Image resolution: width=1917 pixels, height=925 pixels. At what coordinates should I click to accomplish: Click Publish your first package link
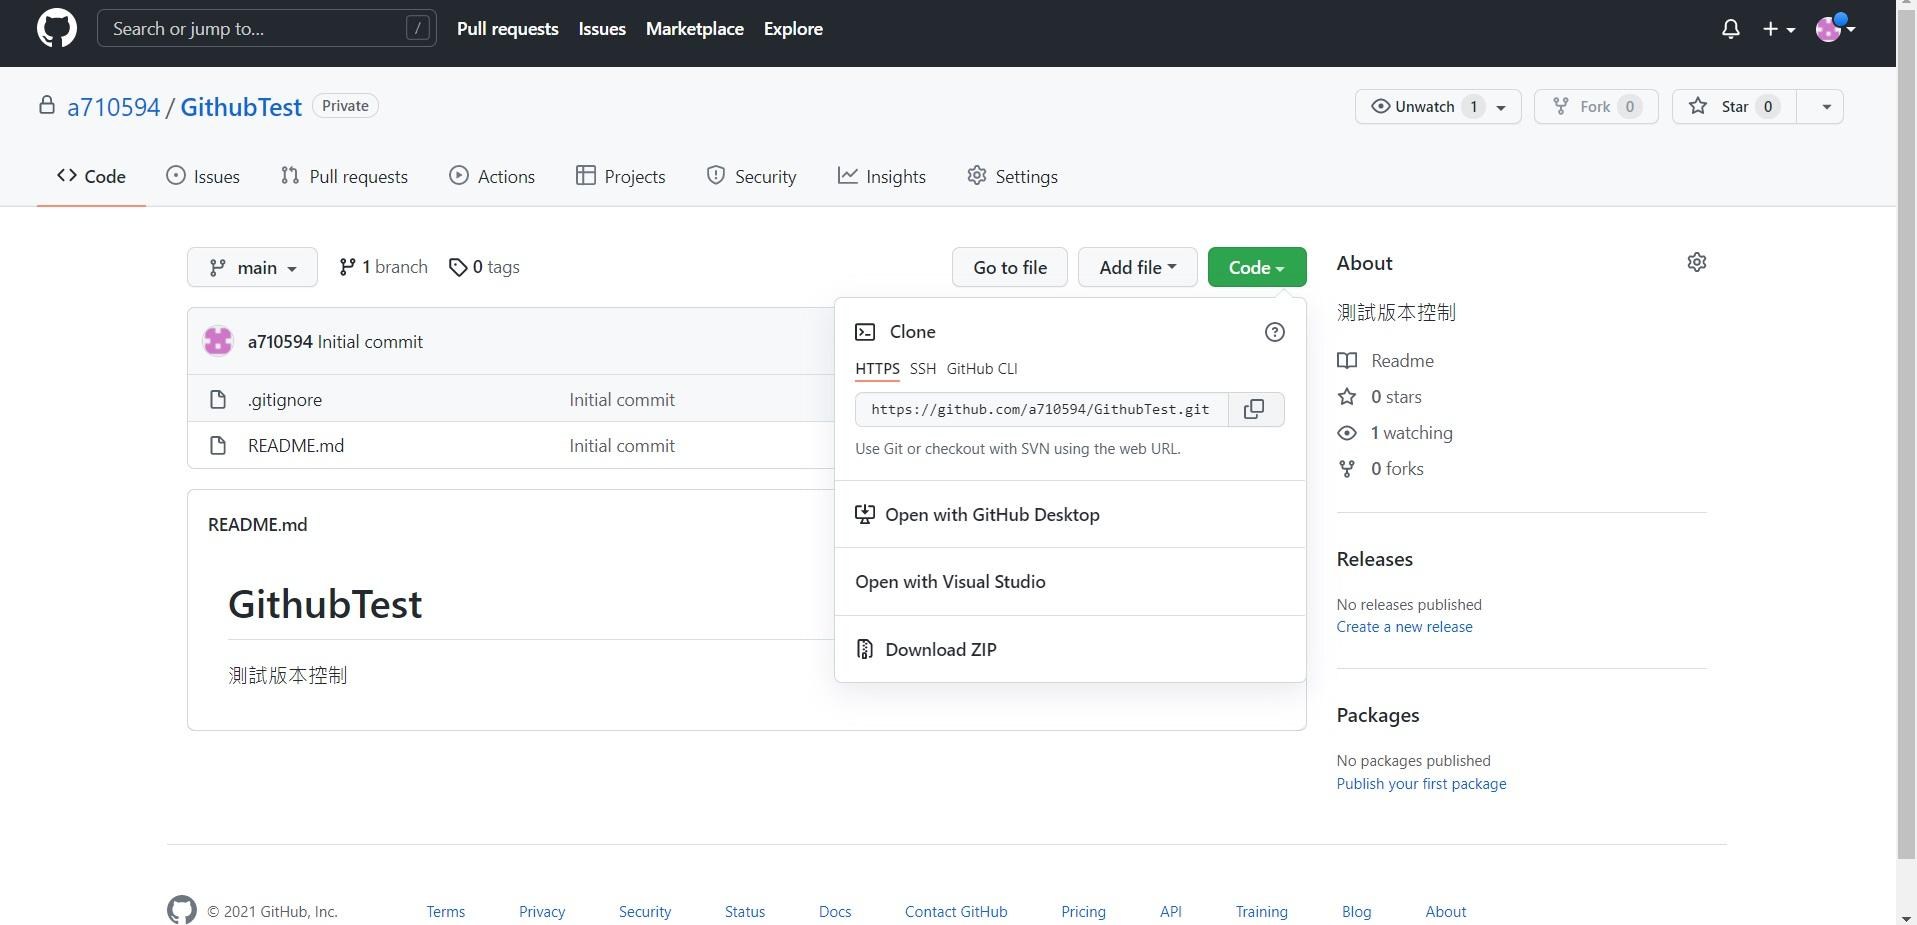pyautogui.click(x=1421, y=784)
